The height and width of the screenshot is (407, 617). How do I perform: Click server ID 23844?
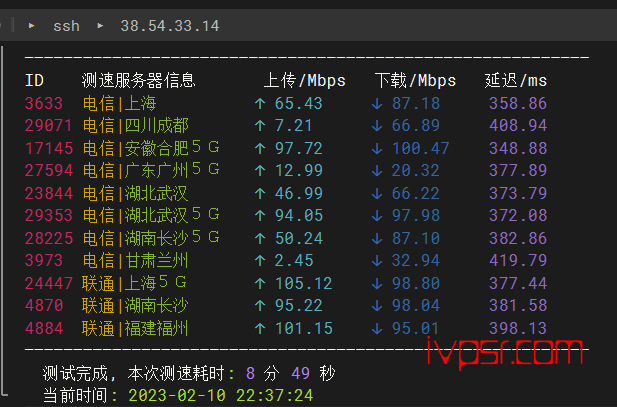click(x=49, y=193)
